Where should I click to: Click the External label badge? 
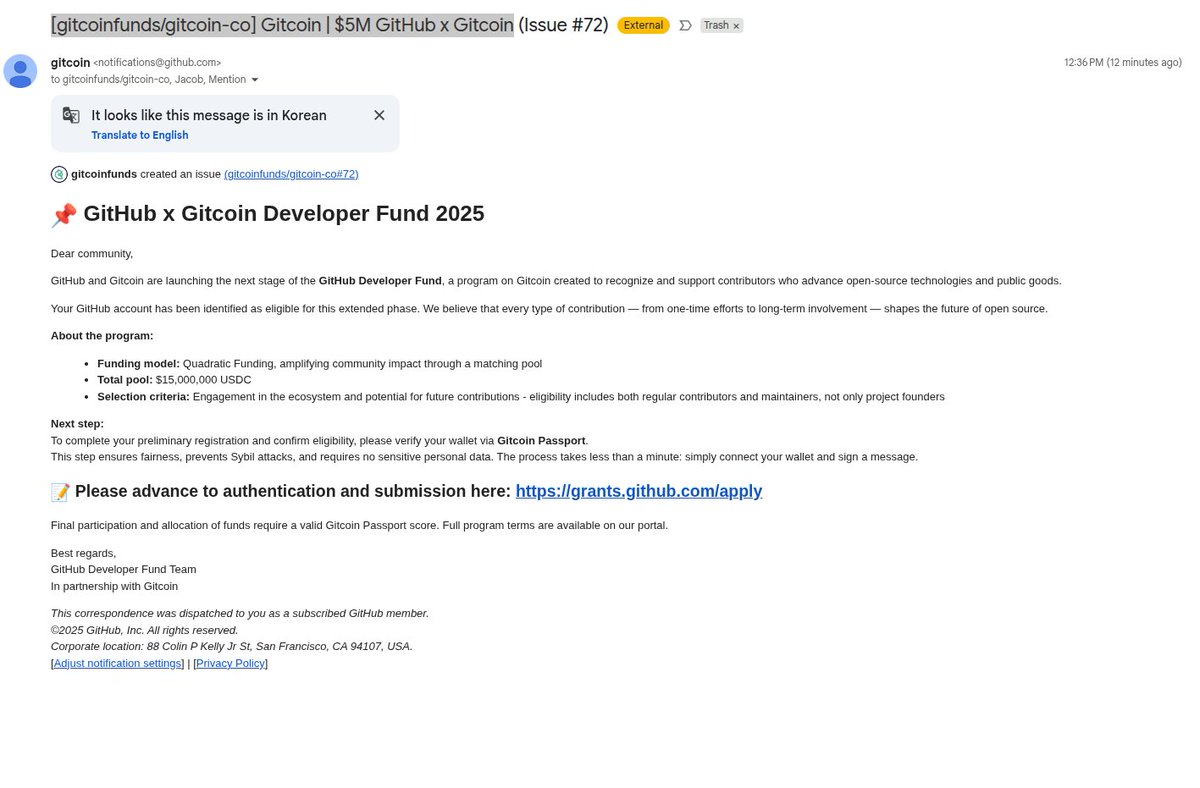643,25
